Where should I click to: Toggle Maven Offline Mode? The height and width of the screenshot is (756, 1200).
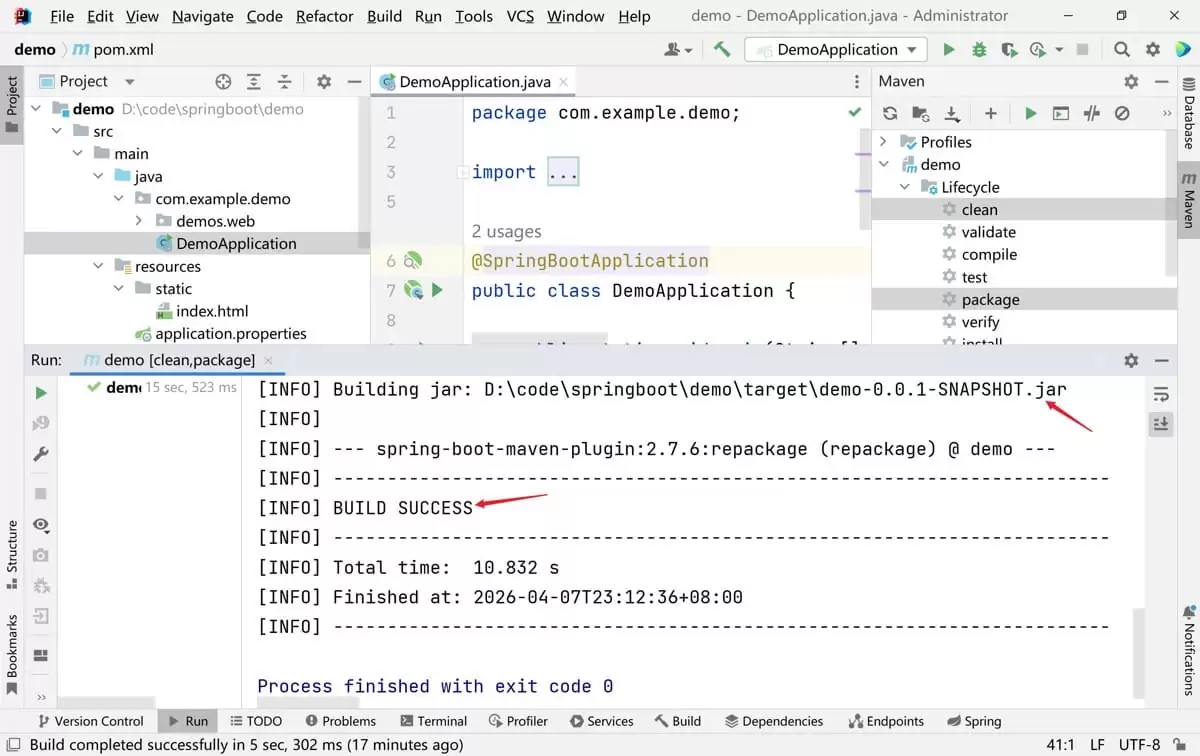[1092, 113]
